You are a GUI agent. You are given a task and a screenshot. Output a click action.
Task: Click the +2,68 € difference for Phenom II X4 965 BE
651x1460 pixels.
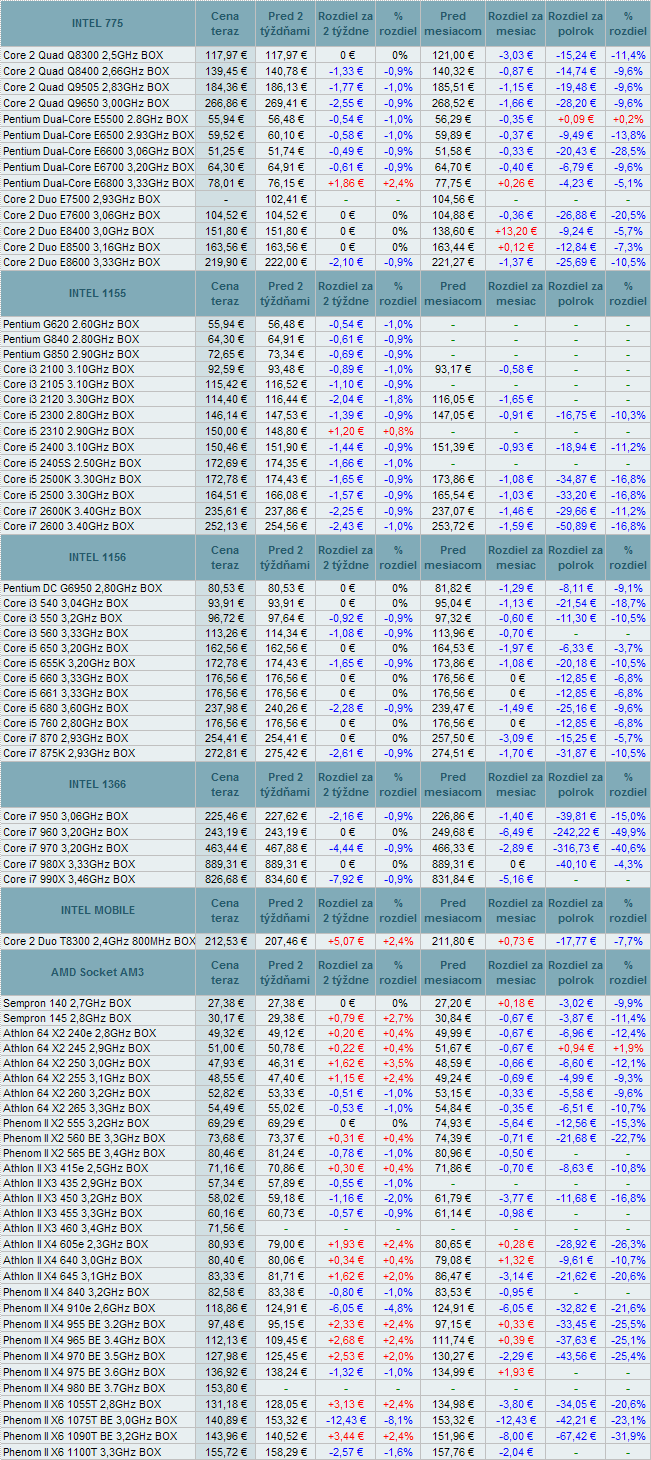(x=347, y=1340)
